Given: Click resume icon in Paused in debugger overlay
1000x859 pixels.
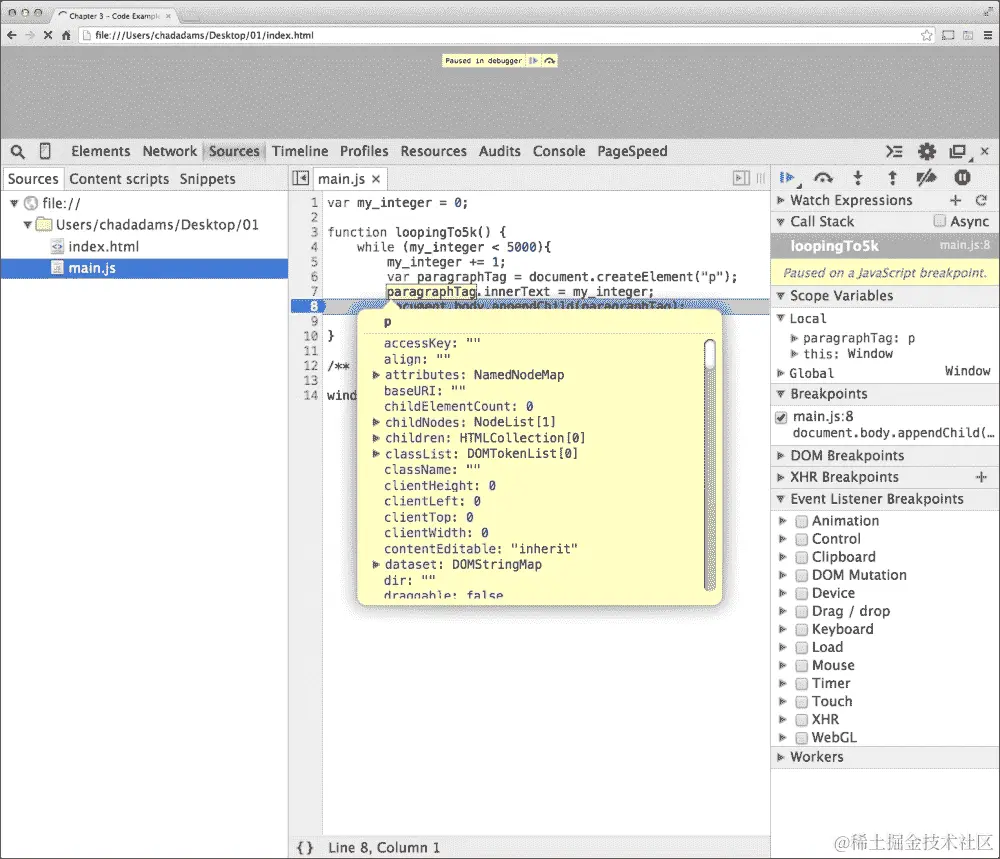Looking at the screenshot, I should click(x=533, y=61).
